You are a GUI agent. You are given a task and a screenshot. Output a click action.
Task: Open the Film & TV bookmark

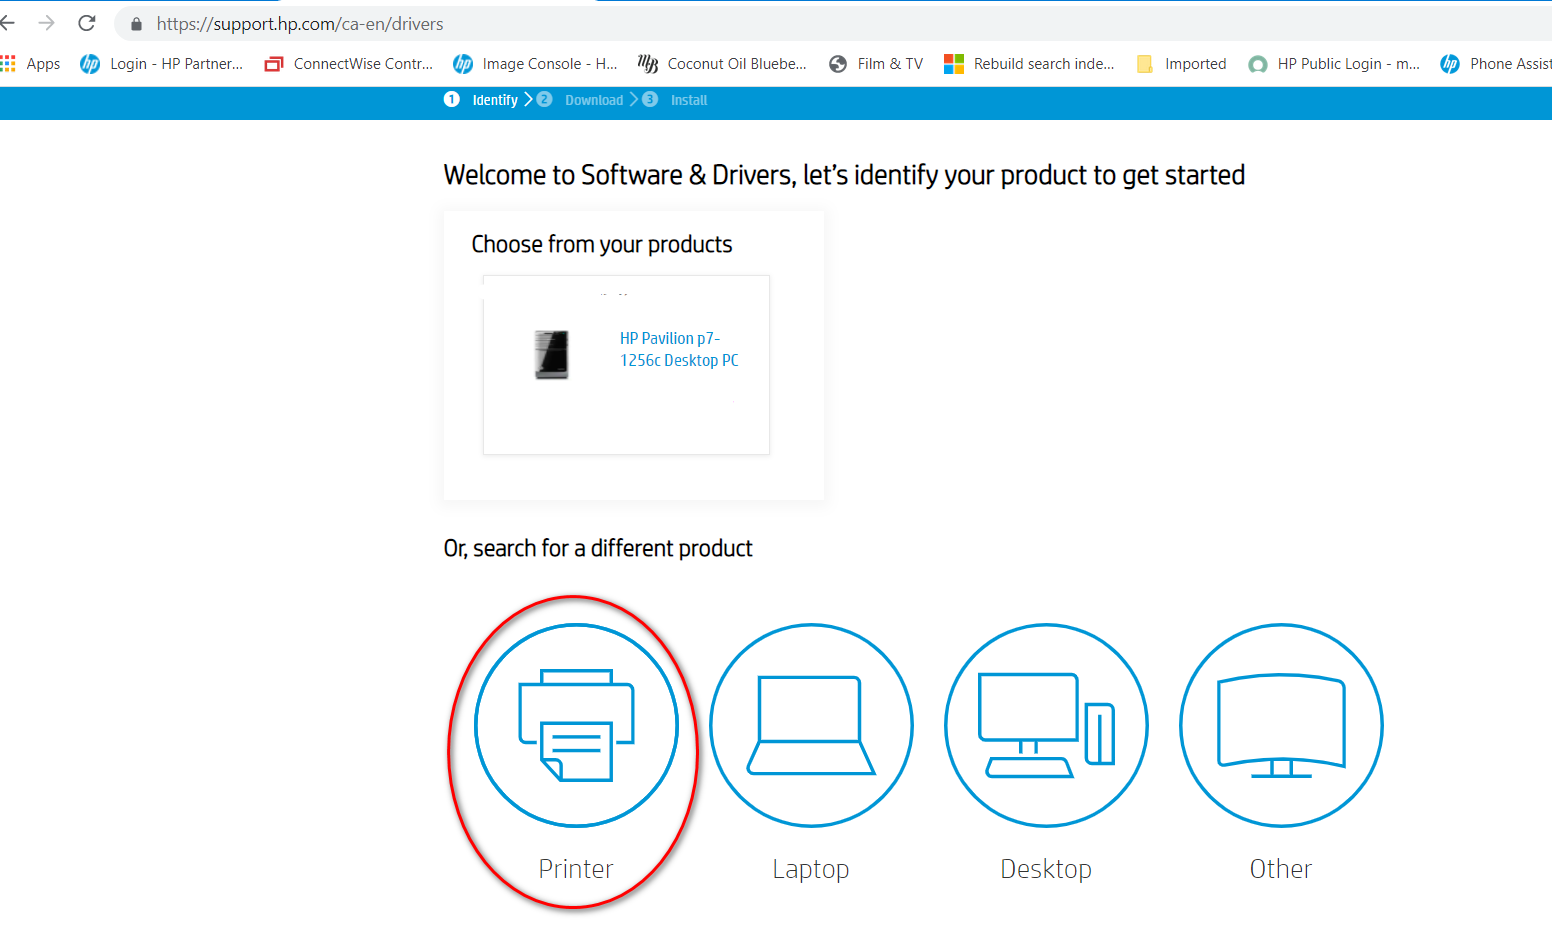click(875, 63)
